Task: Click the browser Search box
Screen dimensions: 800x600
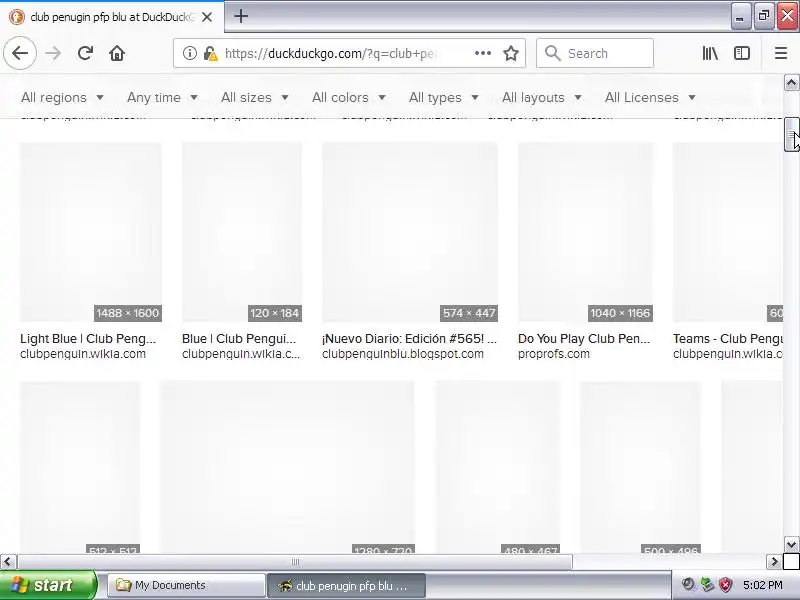Action: [x=595, y=53]
